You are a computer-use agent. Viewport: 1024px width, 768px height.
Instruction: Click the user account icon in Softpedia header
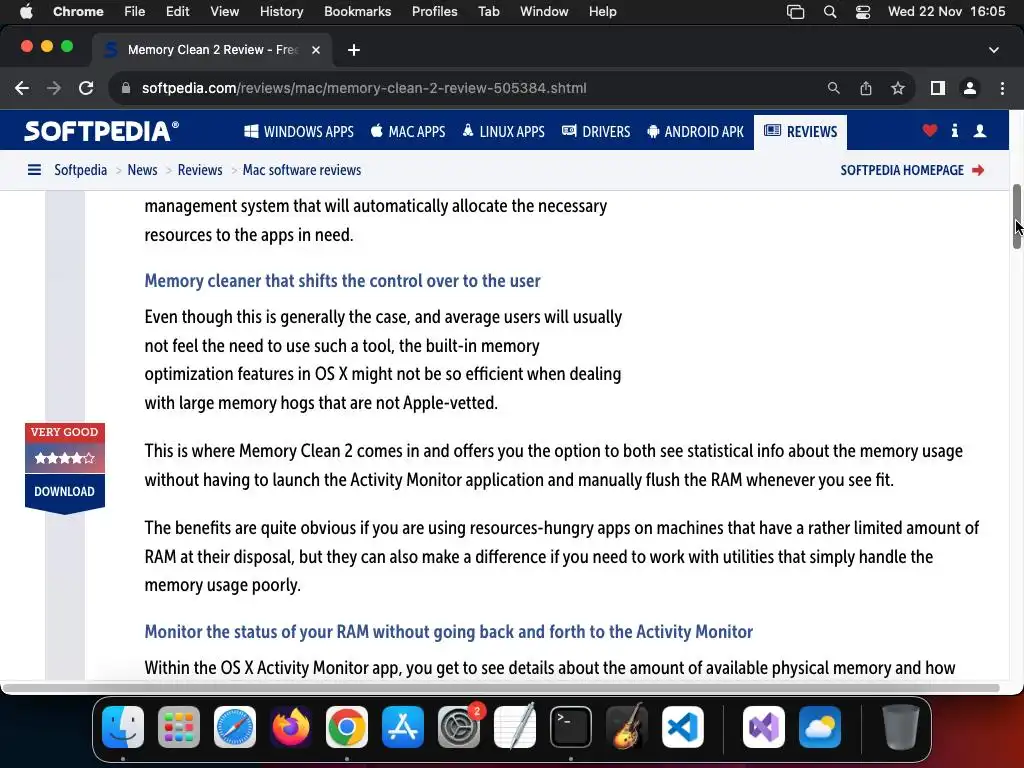[980, 131]
